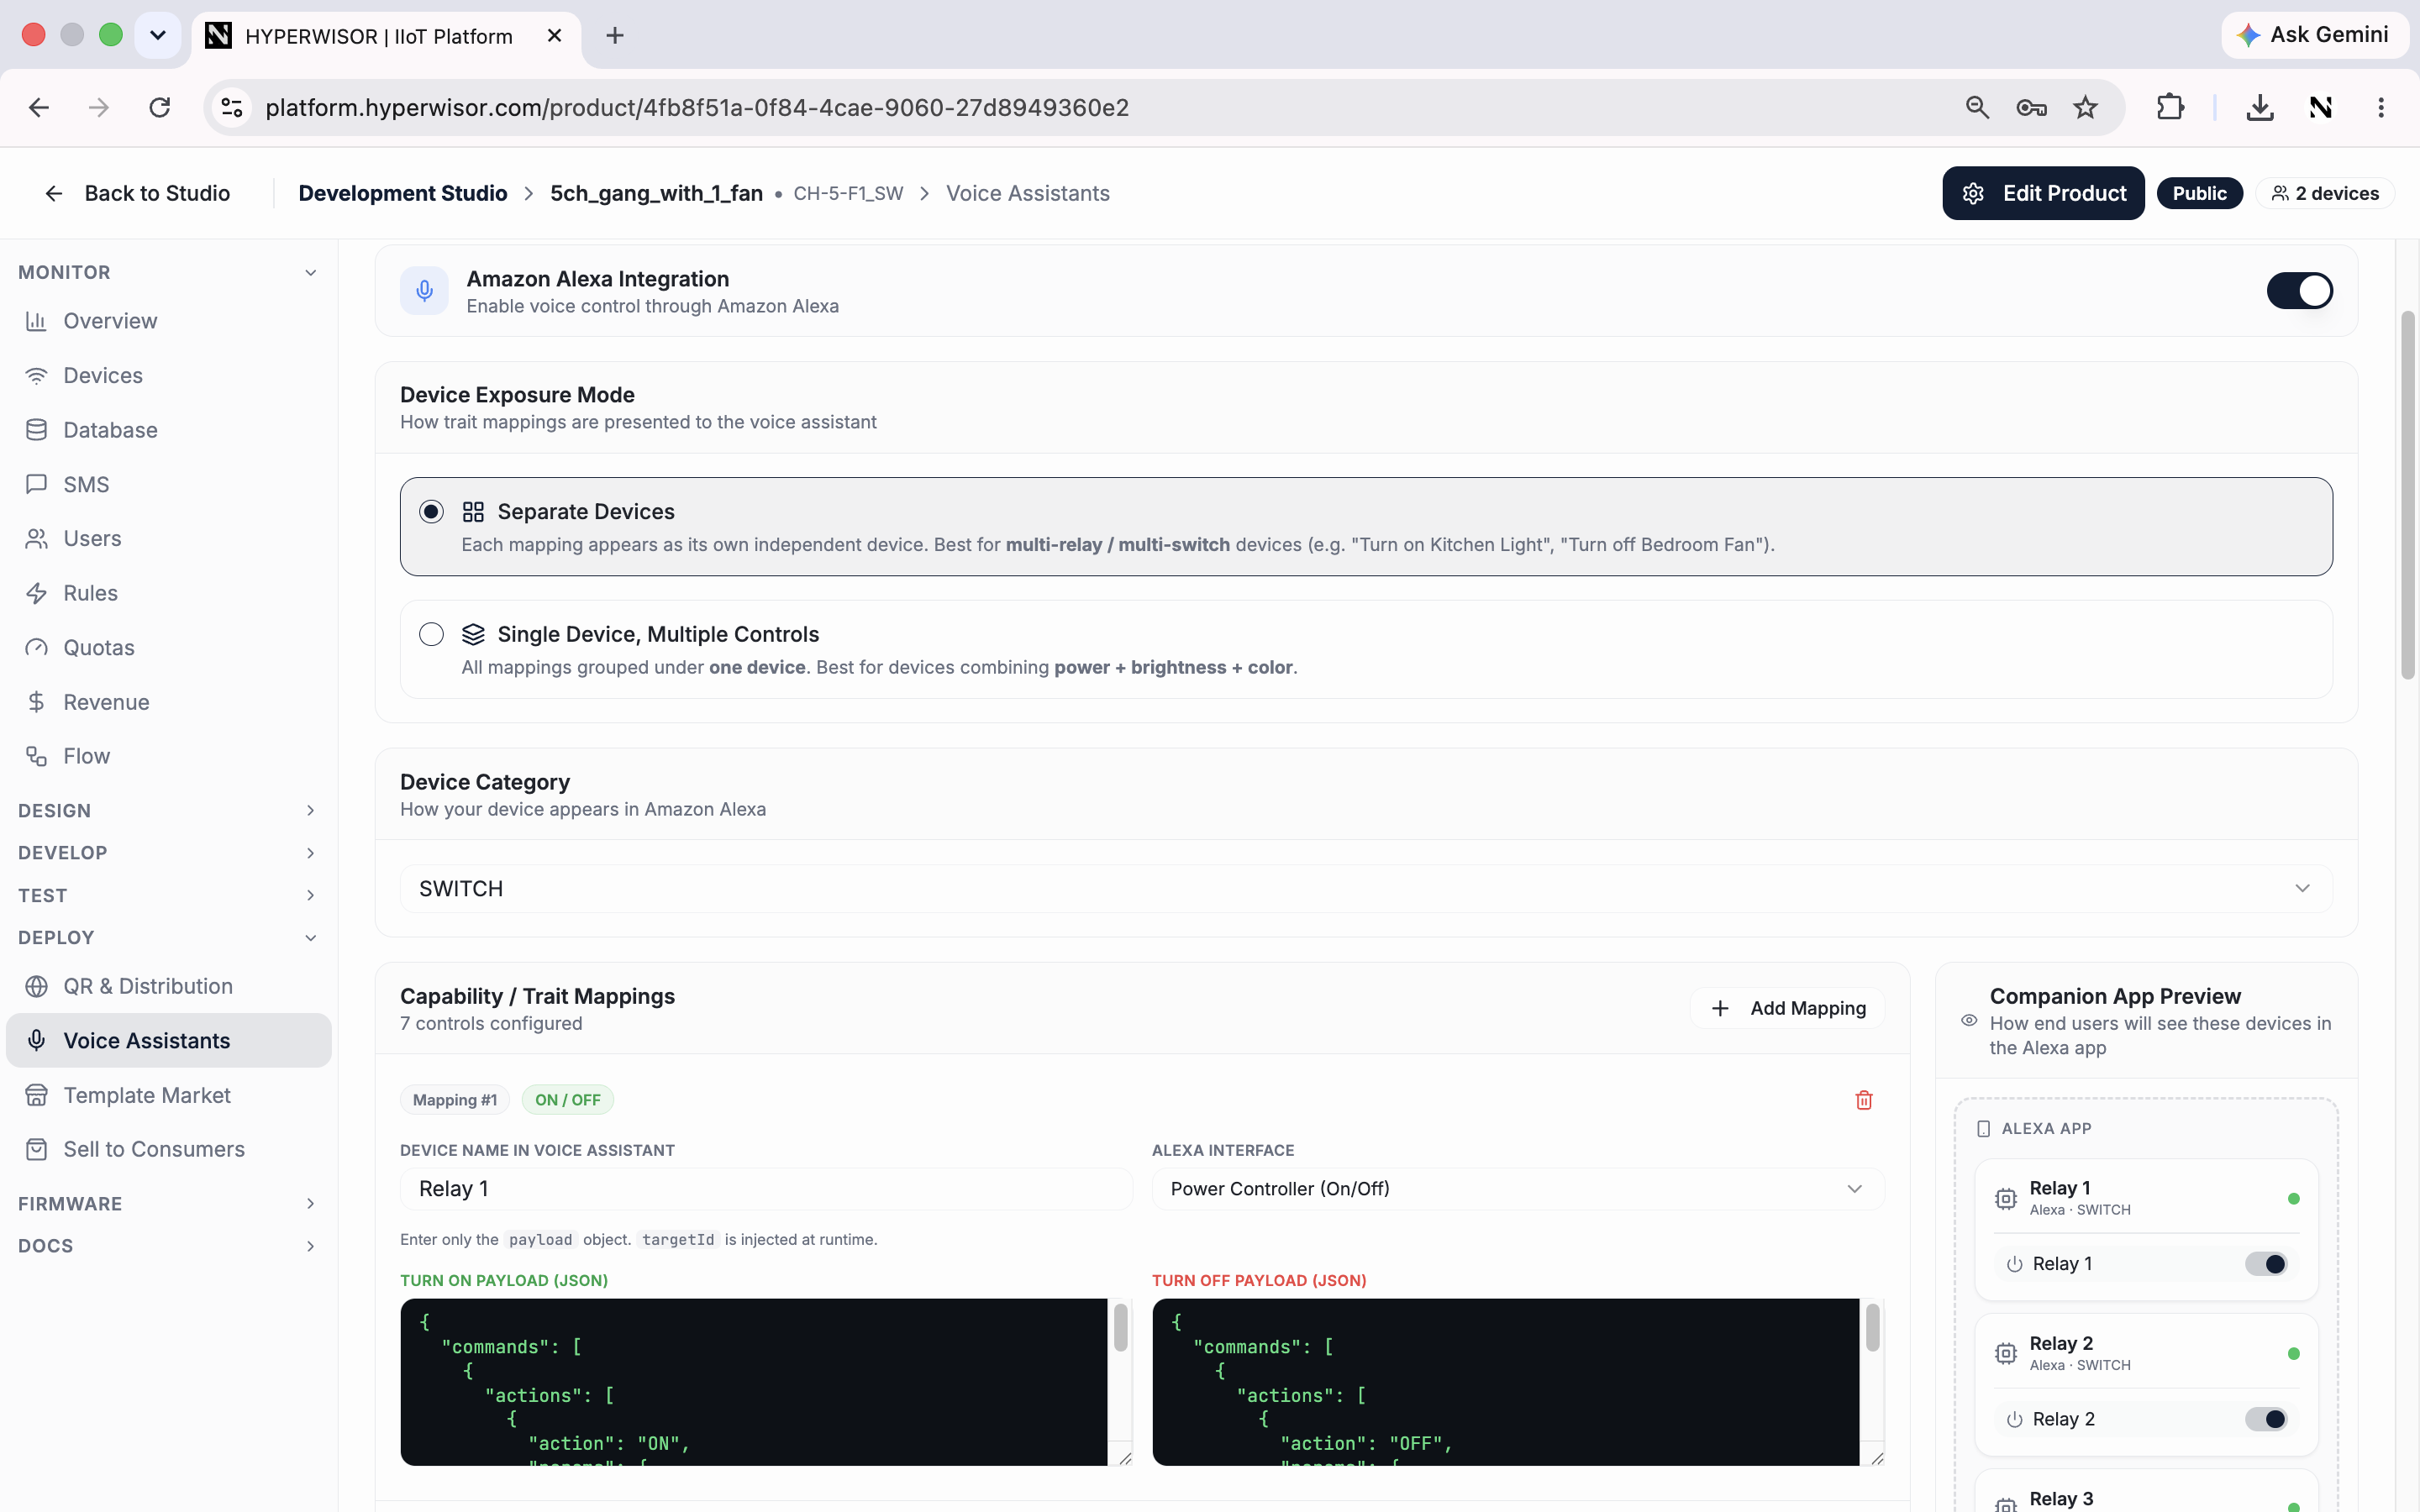Click the Overview chart icon in sidebar
Screen dimensions: 2420x1512
(36, 321)
